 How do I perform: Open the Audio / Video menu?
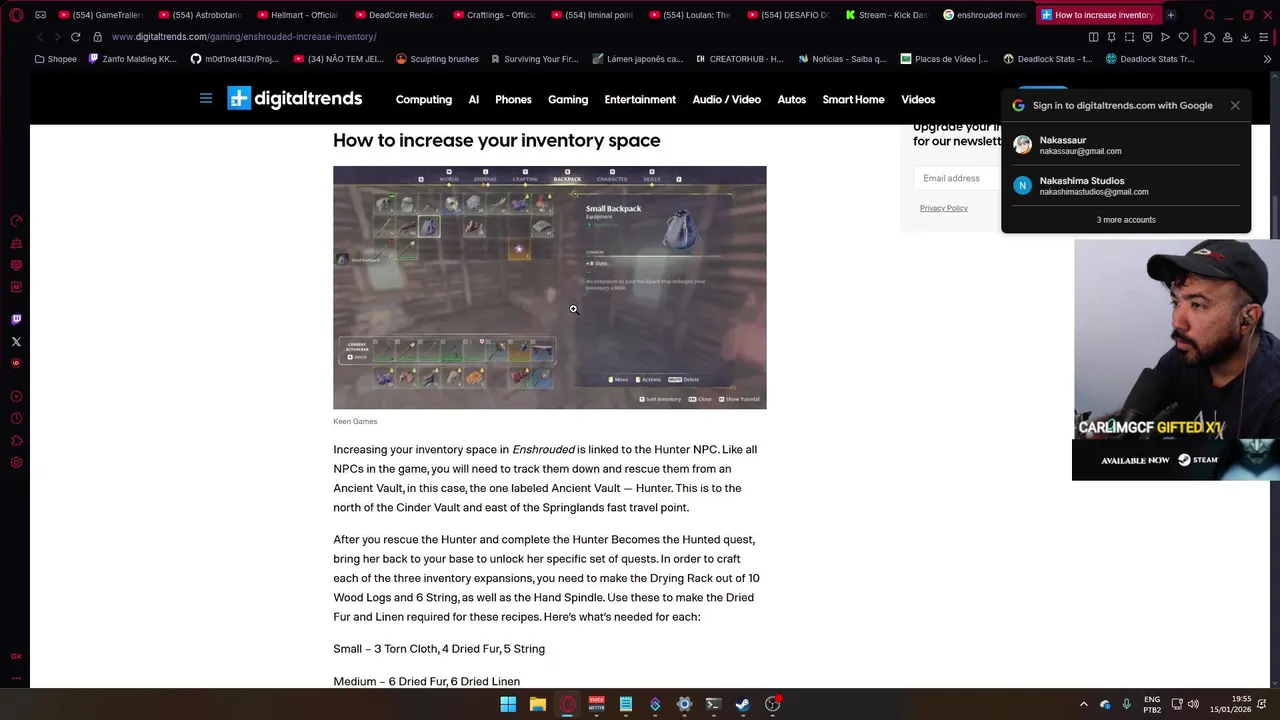coord(727,99)
